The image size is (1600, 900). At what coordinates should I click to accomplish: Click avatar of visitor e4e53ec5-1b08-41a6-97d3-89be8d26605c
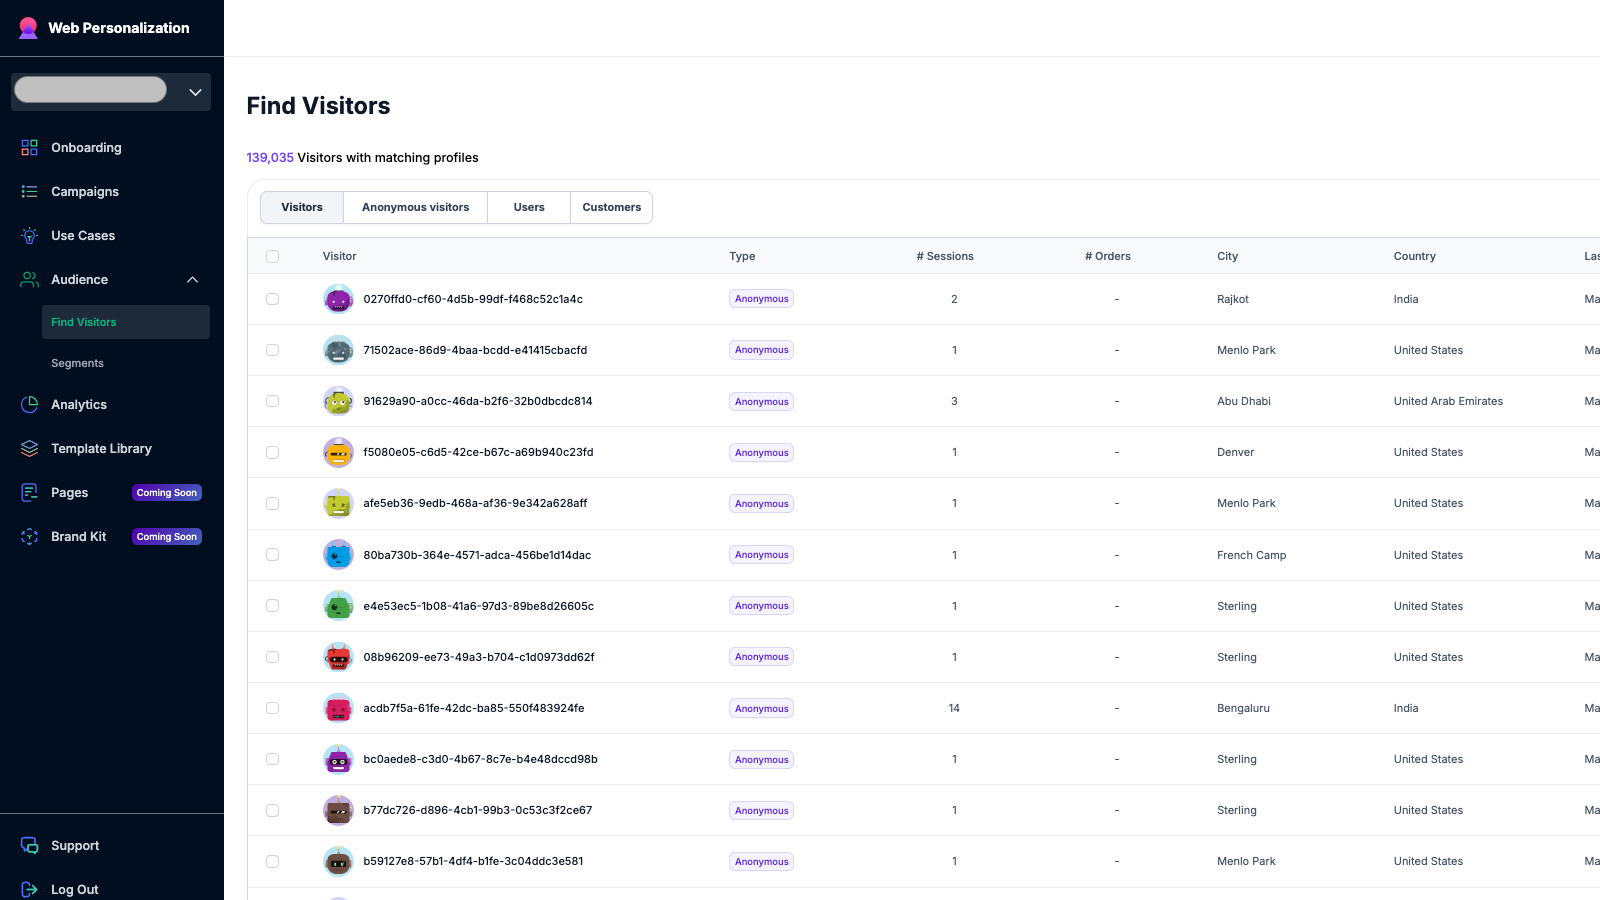click(x=339, y=606)
